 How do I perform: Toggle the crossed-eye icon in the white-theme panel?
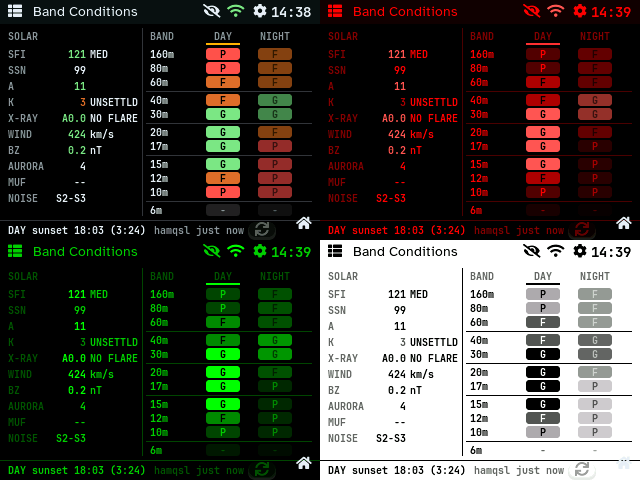click(x=531, y=251)
